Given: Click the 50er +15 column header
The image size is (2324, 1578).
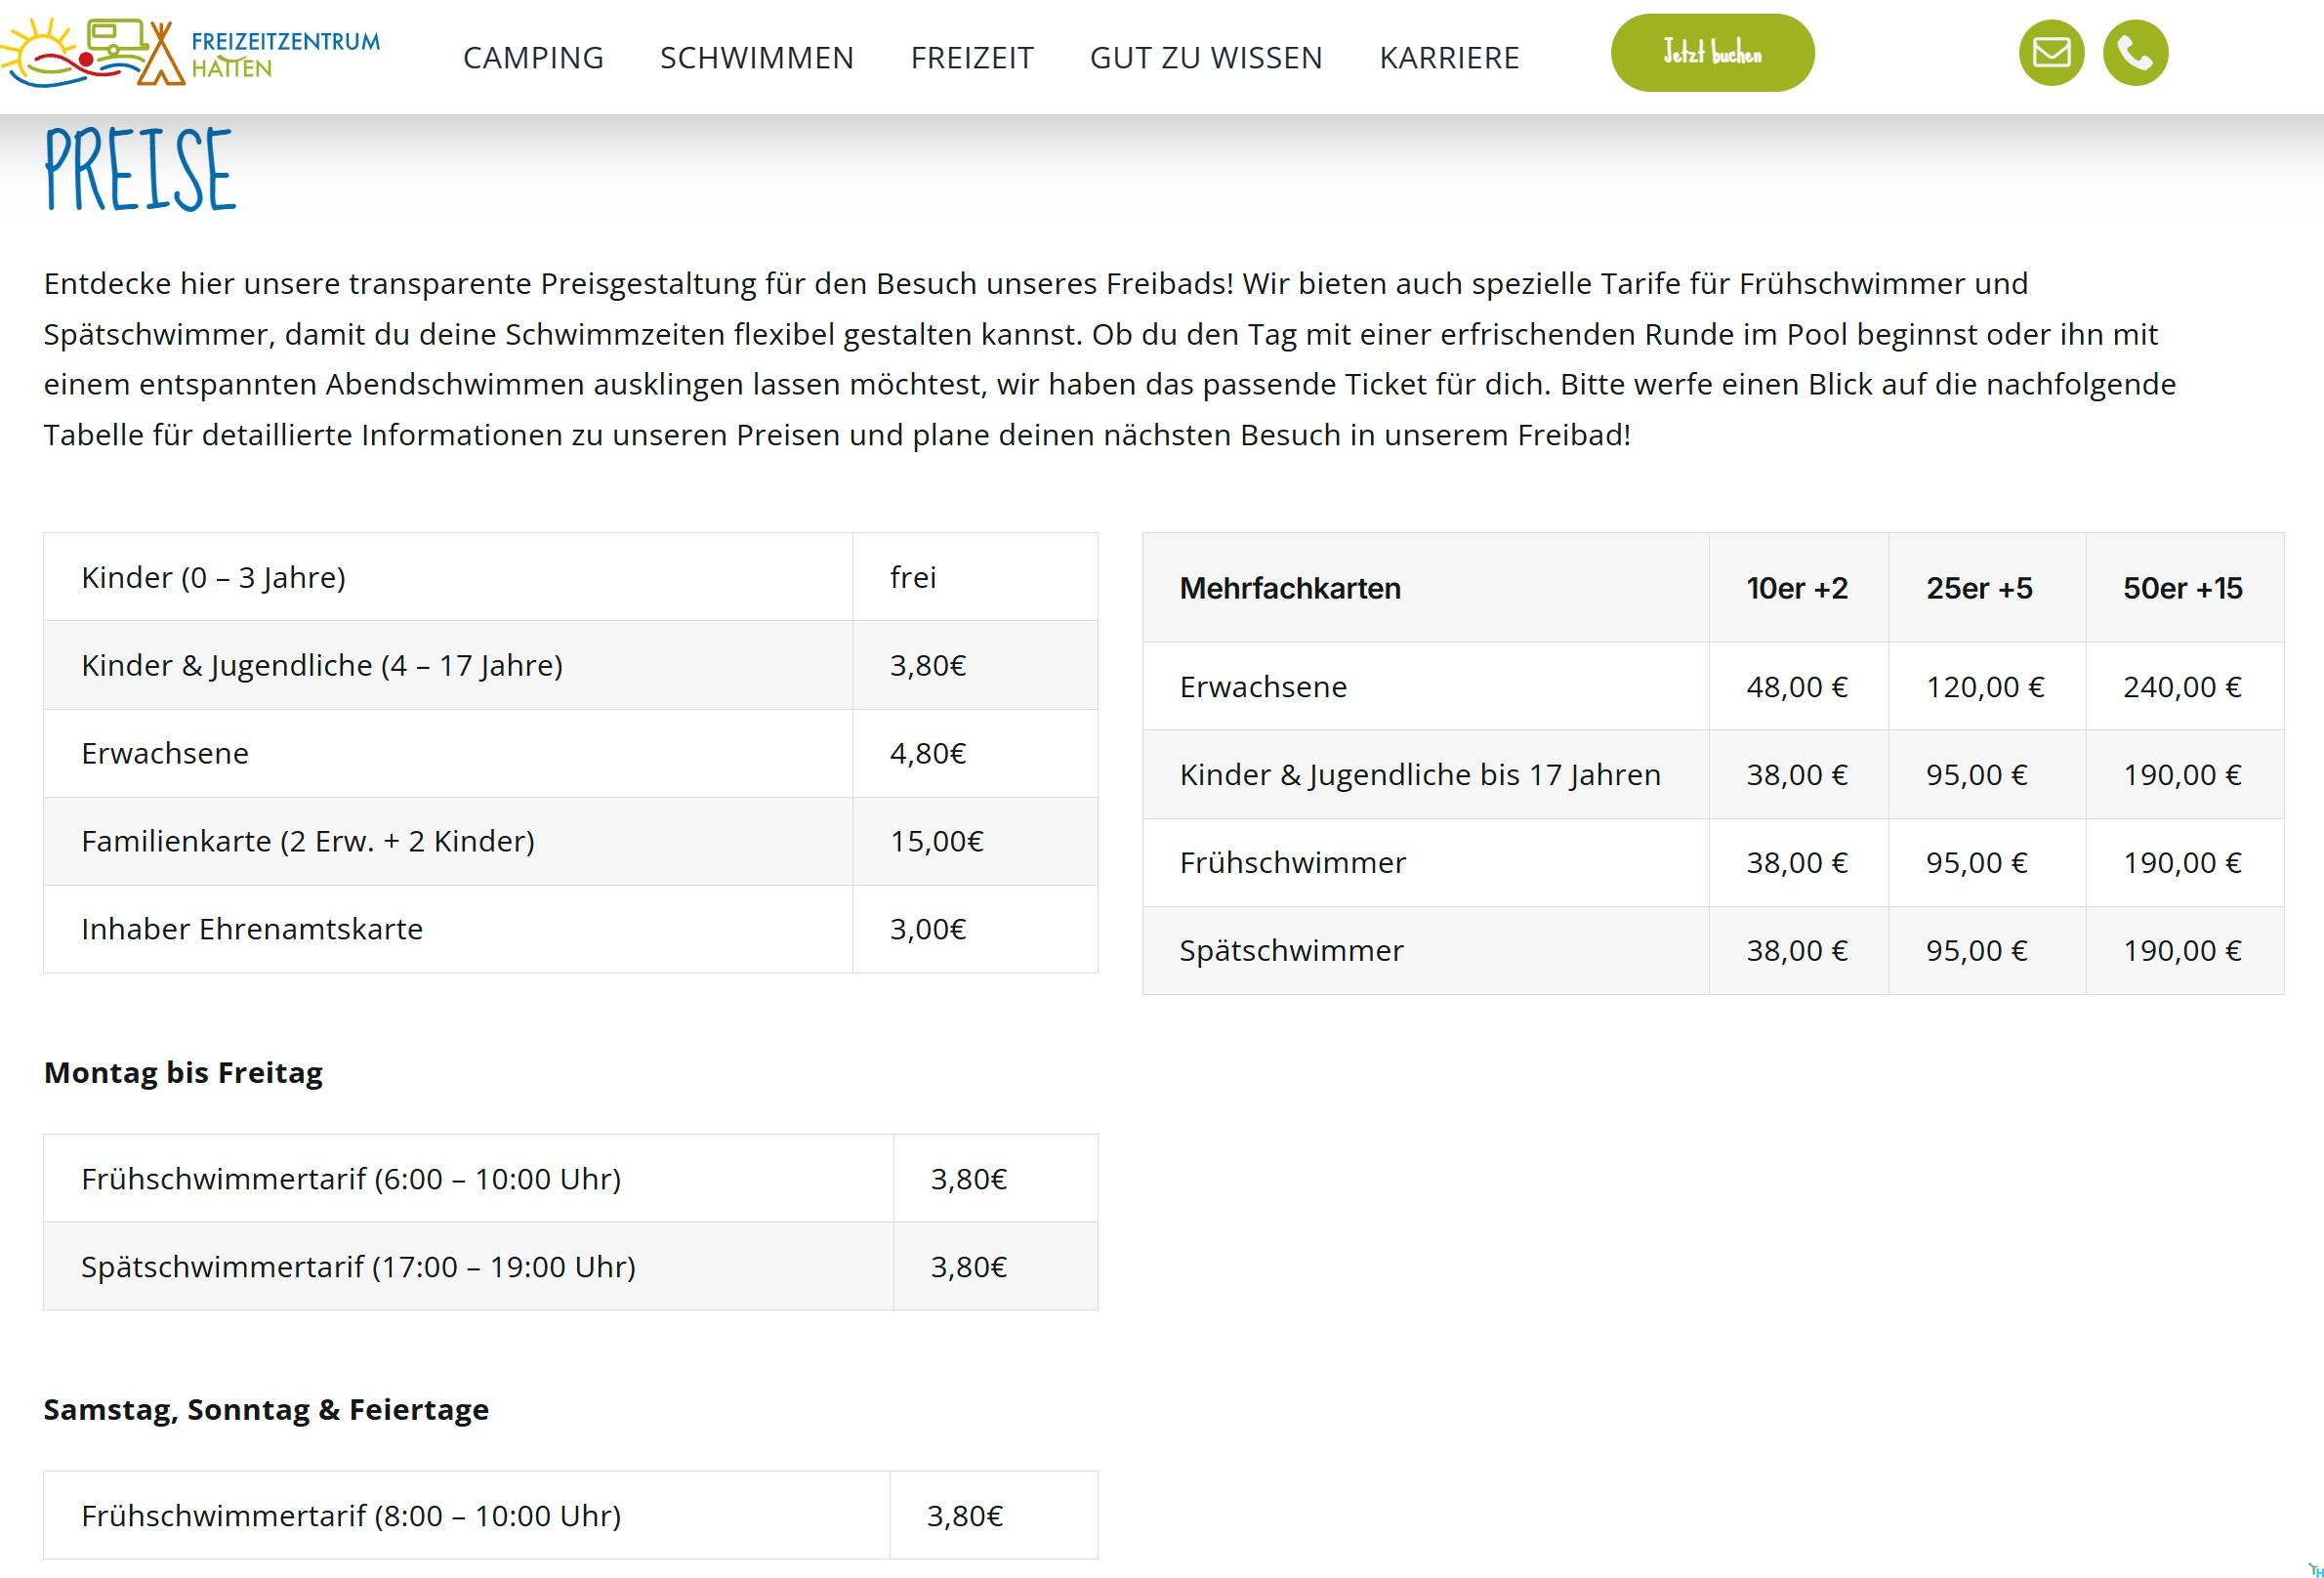Looking at the screenshot, I should [x=2183, y=588].
